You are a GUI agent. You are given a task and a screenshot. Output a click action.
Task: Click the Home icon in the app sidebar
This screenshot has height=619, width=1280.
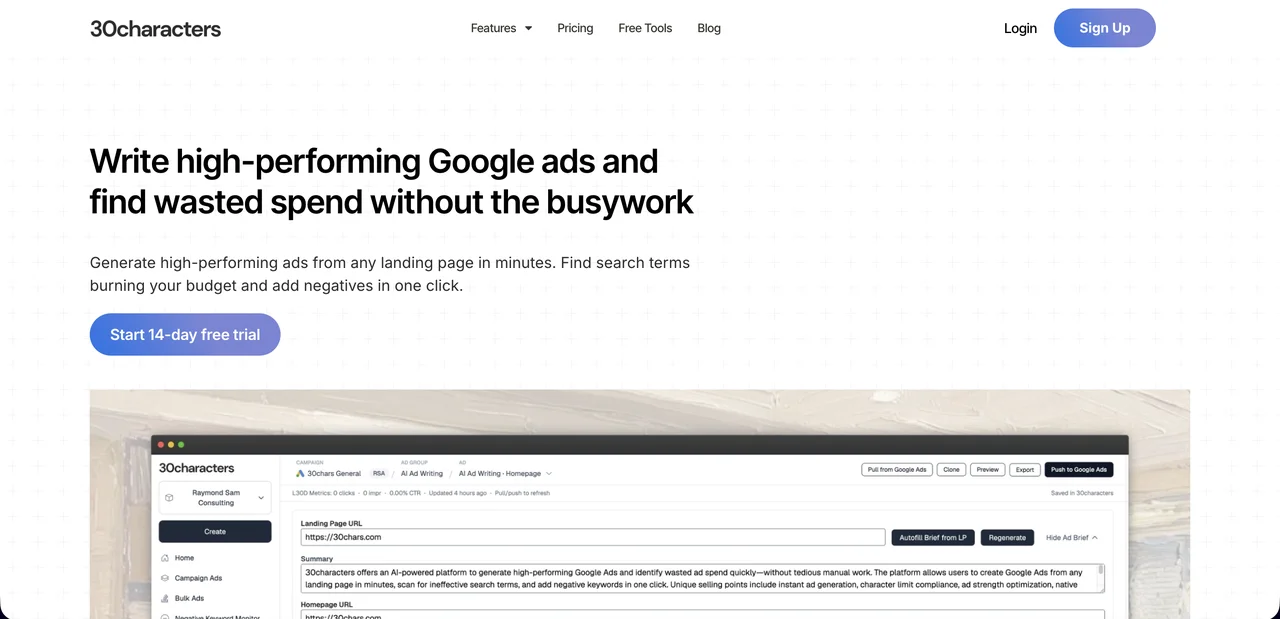point(165,558)
